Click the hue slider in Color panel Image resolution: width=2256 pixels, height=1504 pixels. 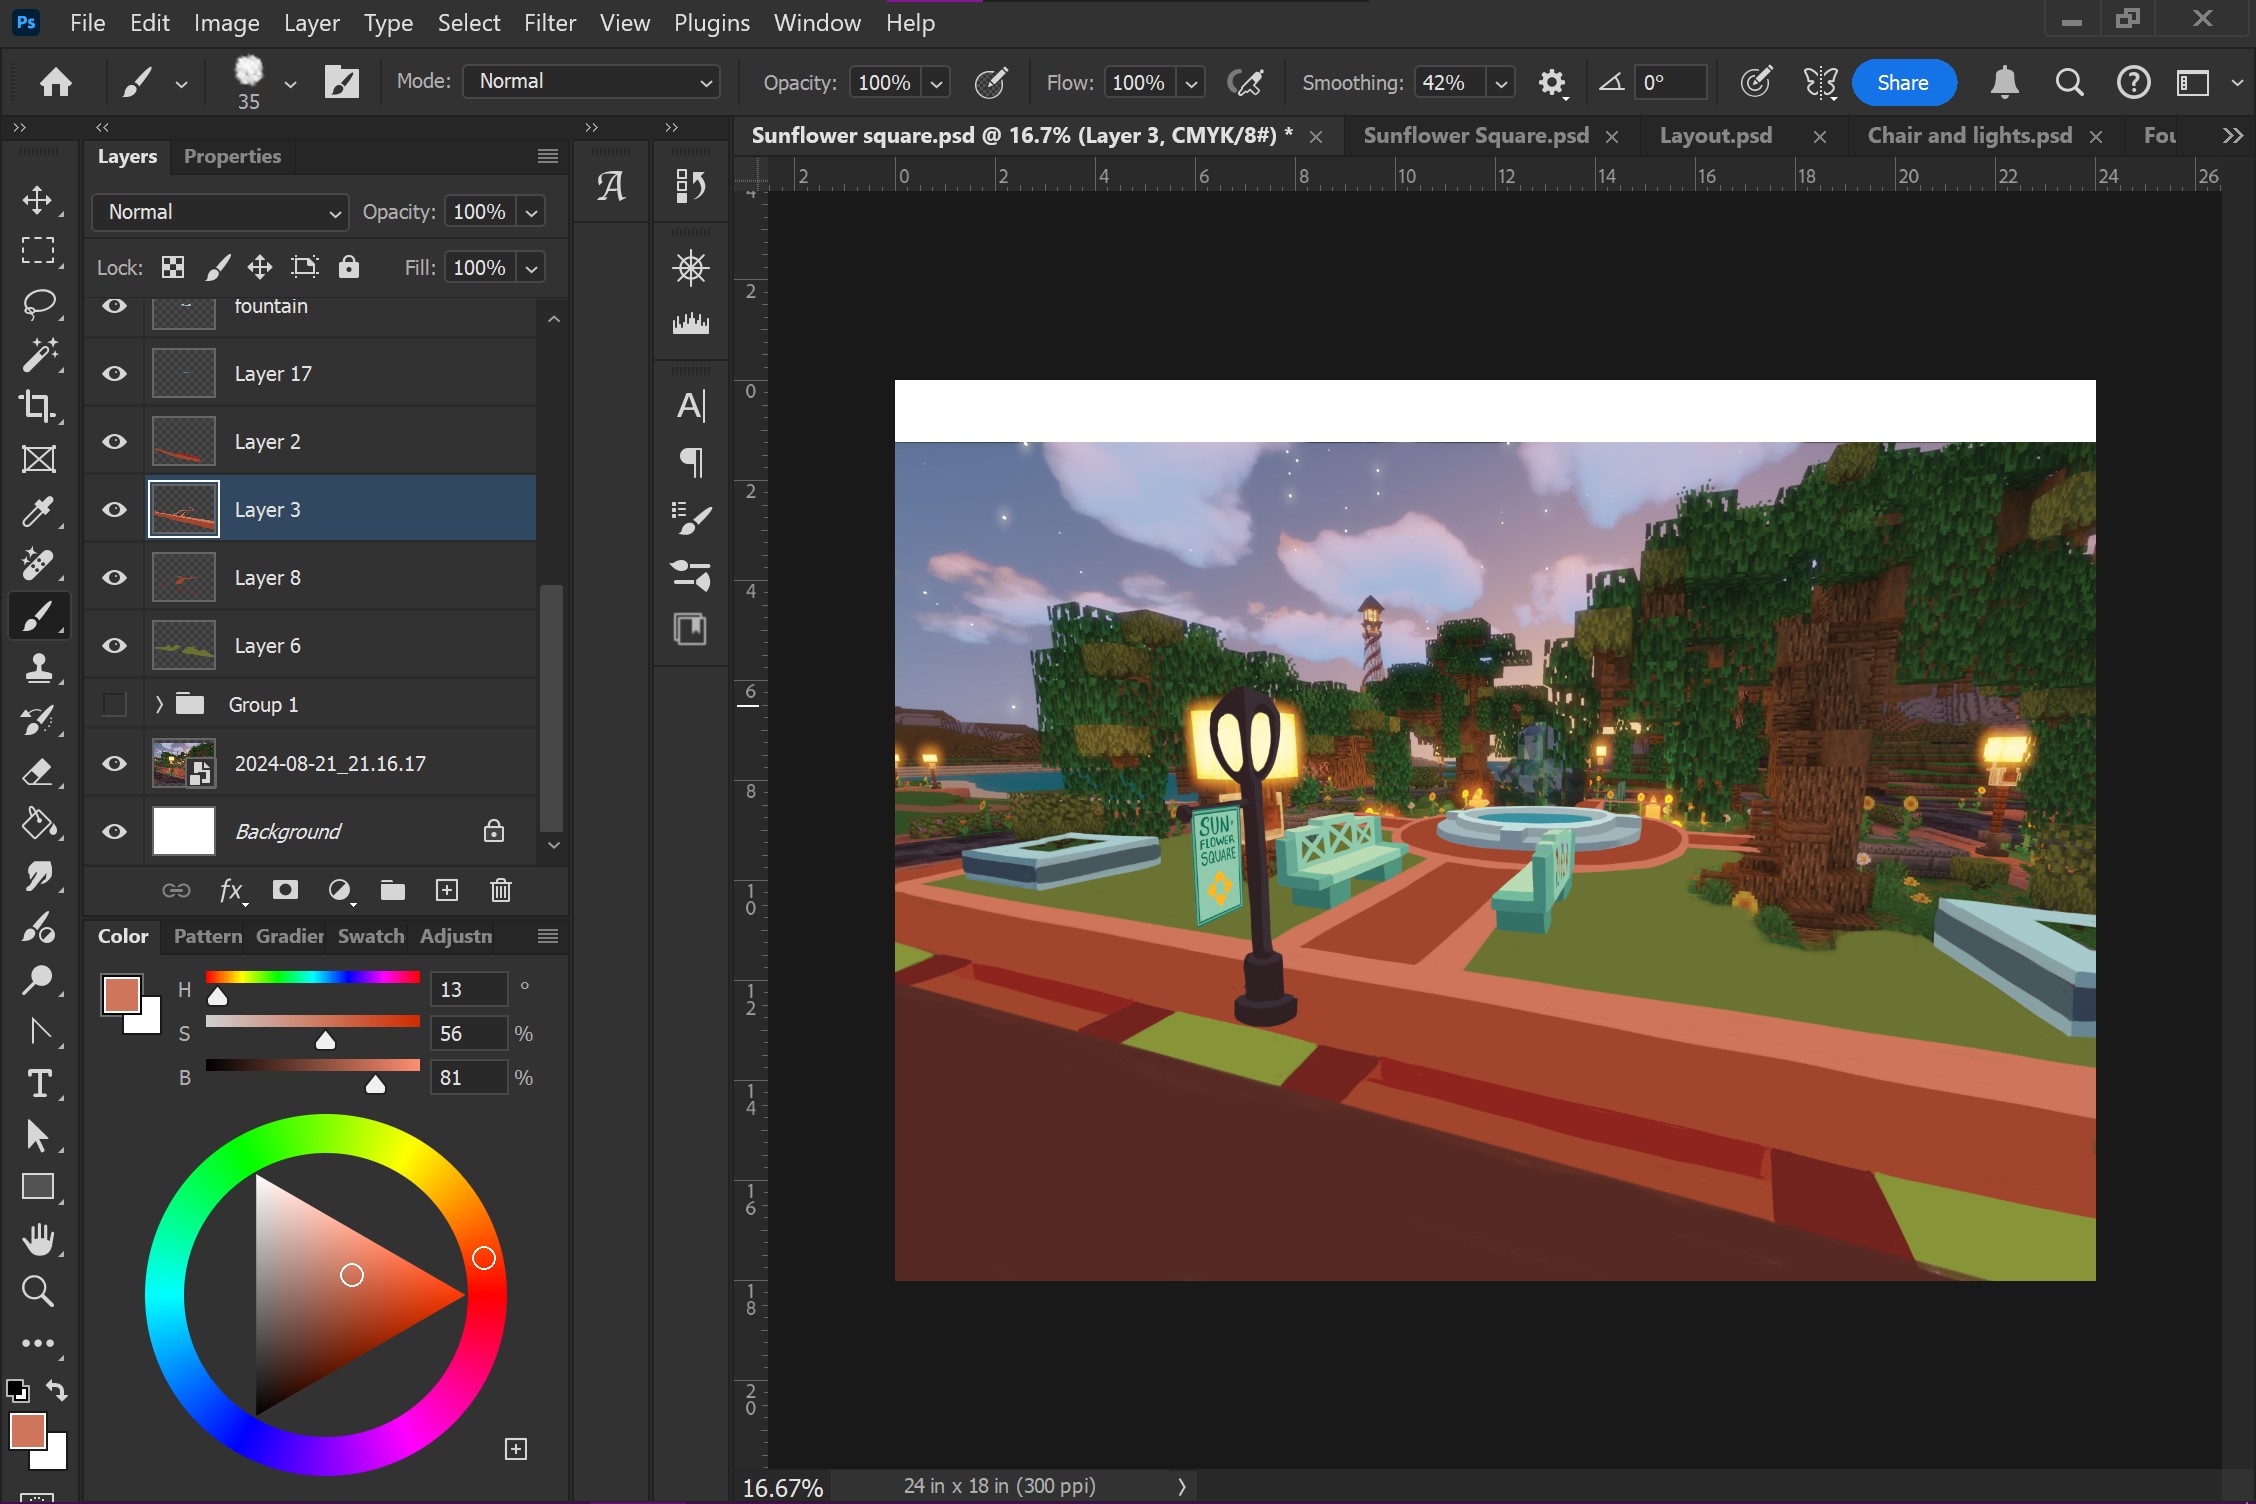point(312,977)
